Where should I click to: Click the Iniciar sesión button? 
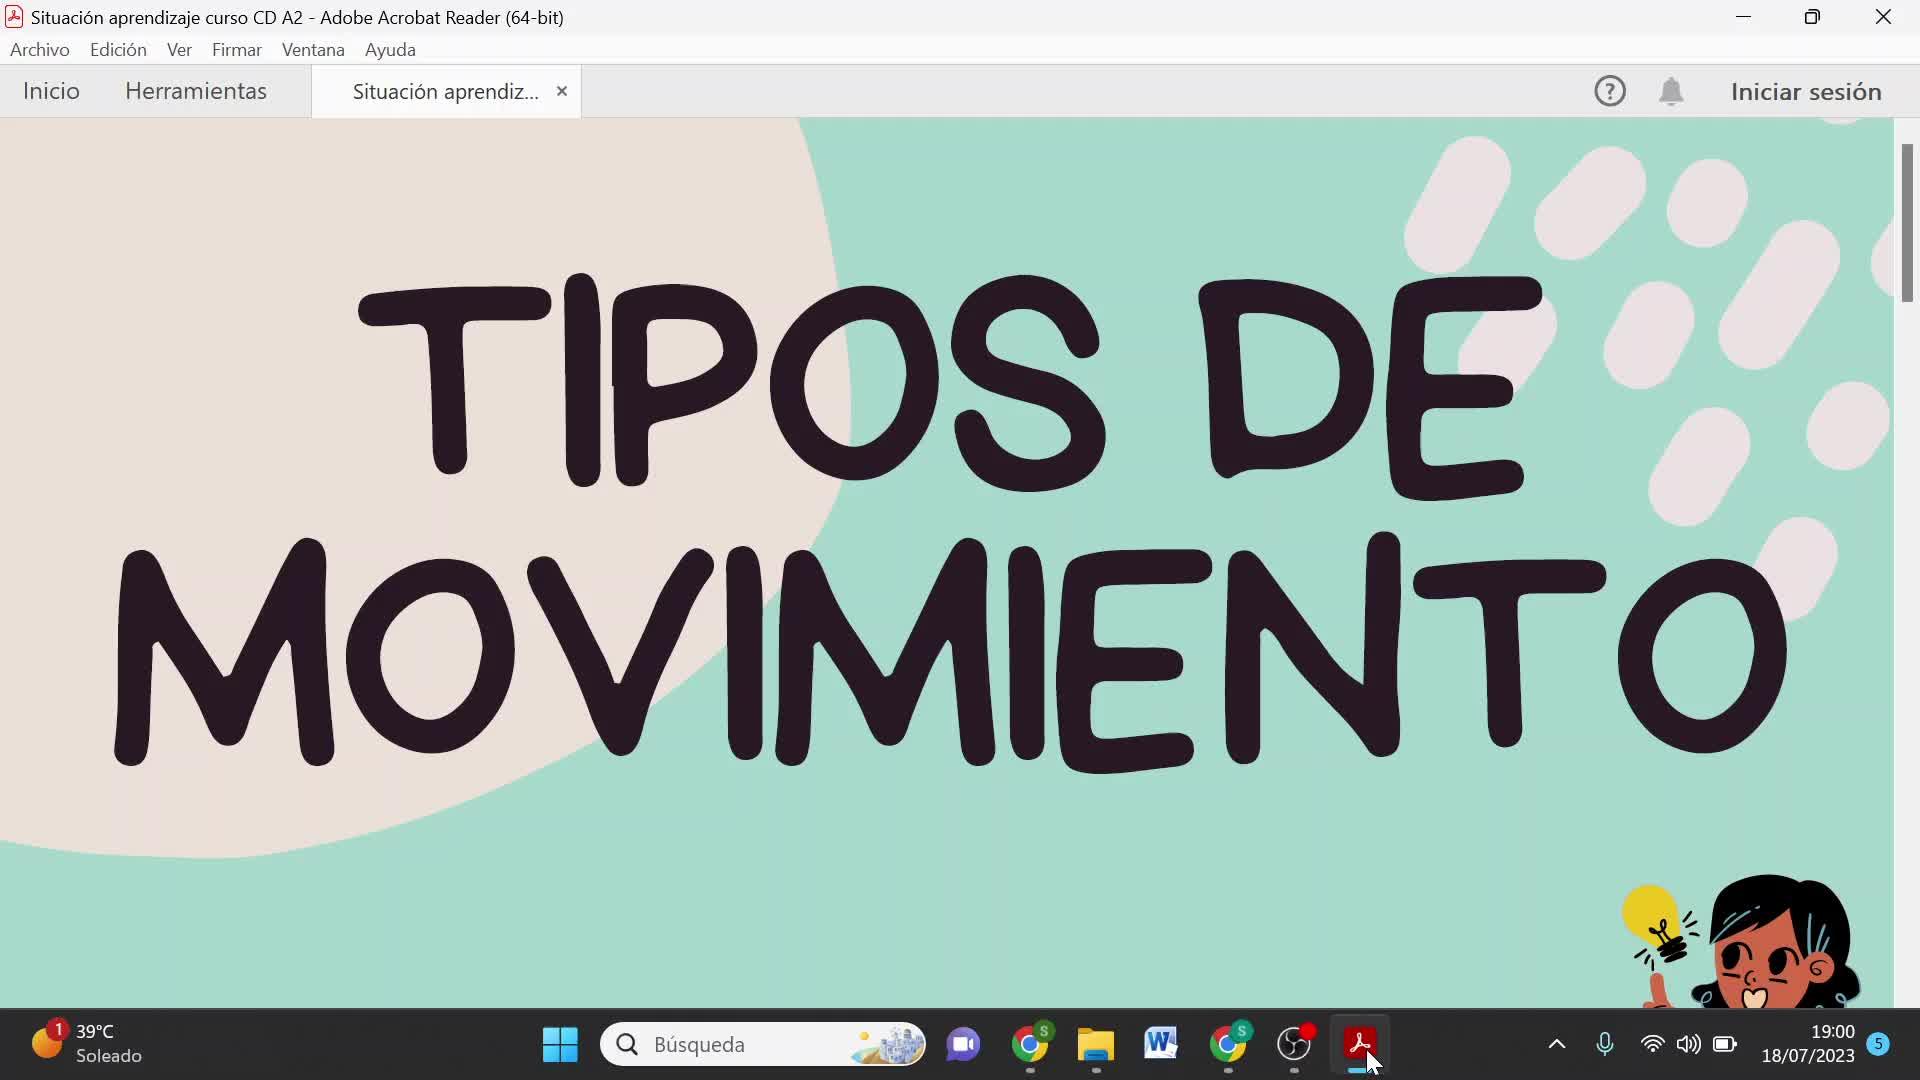1806,91
